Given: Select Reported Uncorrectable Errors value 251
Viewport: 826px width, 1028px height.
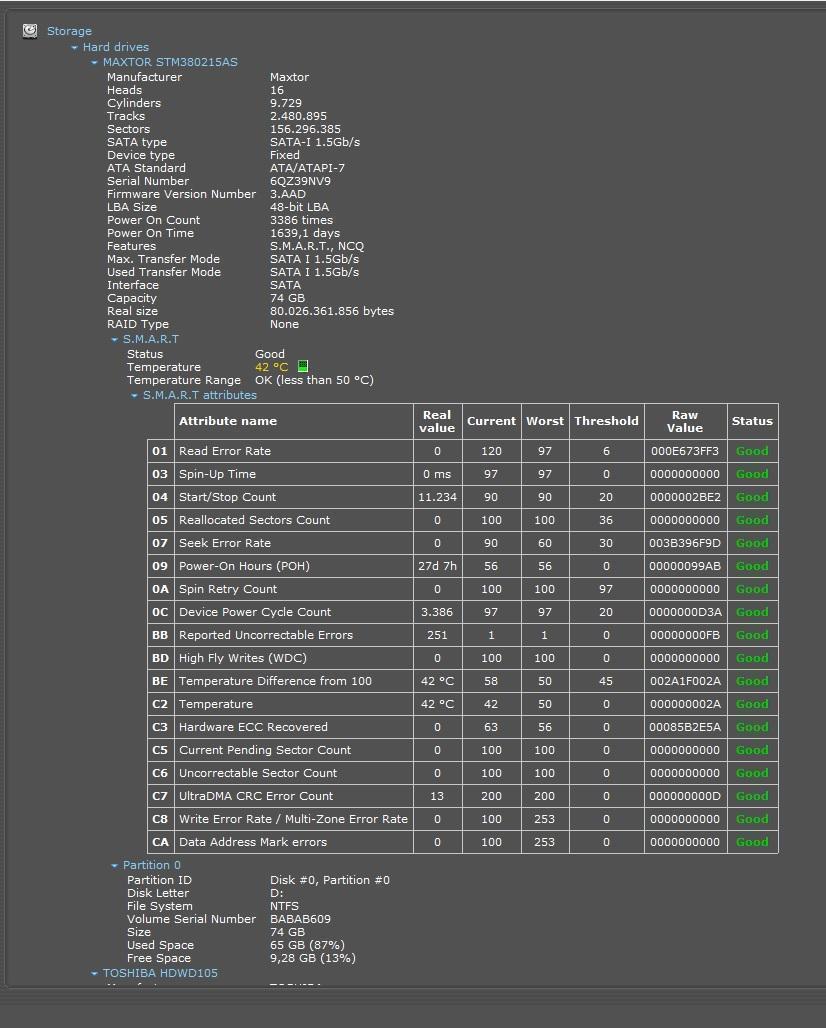Looking at the screenshot, I should 437,635.
